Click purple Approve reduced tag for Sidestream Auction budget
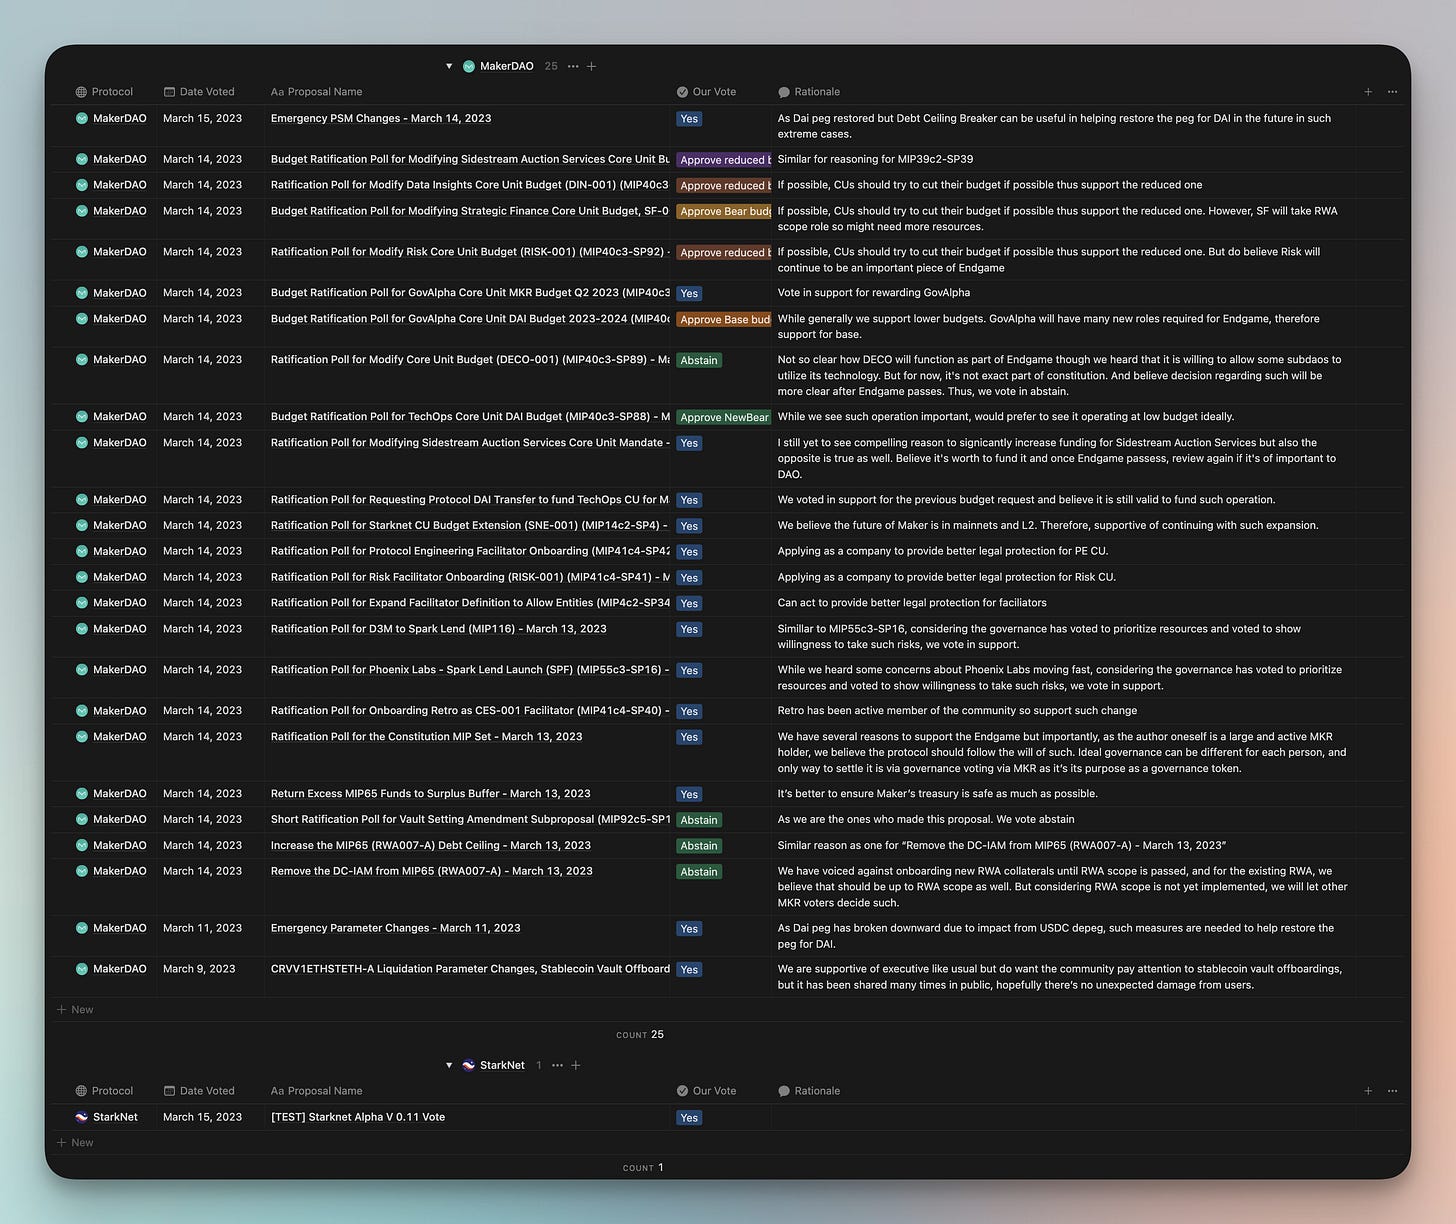Viewport: 1456px width, 1224px height. click(x=724, y=160)
